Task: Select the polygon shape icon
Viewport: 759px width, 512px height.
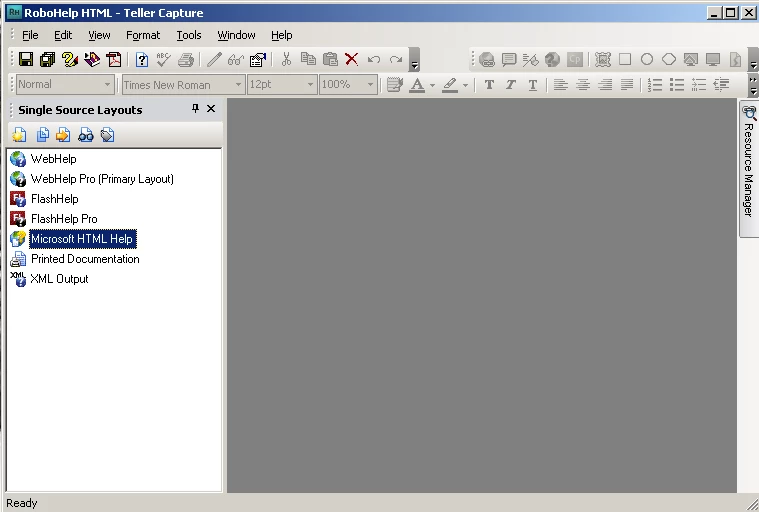Action: (x=669, y=60)
